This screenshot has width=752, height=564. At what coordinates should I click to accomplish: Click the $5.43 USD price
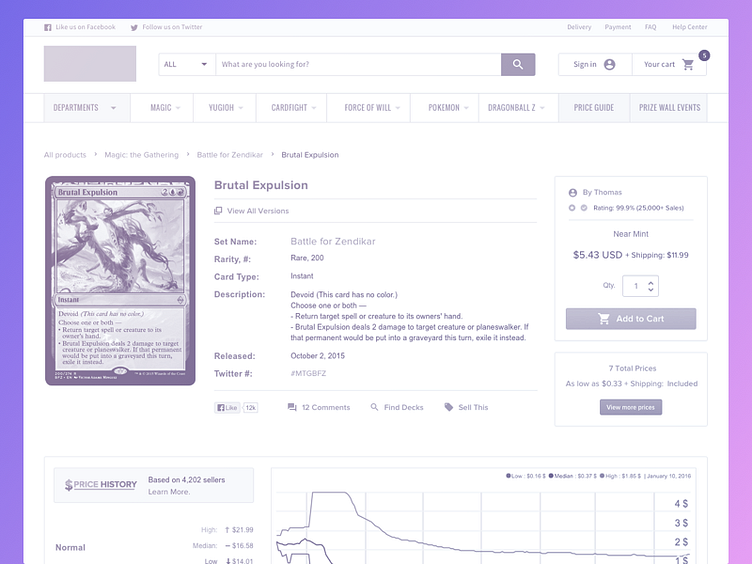tap(598, 255)
